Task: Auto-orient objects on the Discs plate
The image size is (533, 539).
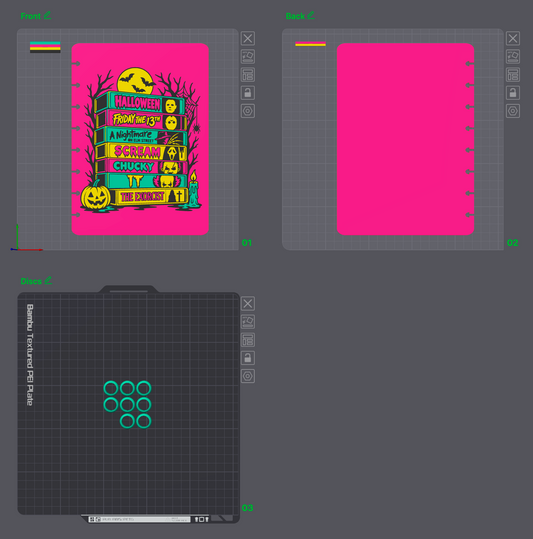Action: [x=247, y=322]
